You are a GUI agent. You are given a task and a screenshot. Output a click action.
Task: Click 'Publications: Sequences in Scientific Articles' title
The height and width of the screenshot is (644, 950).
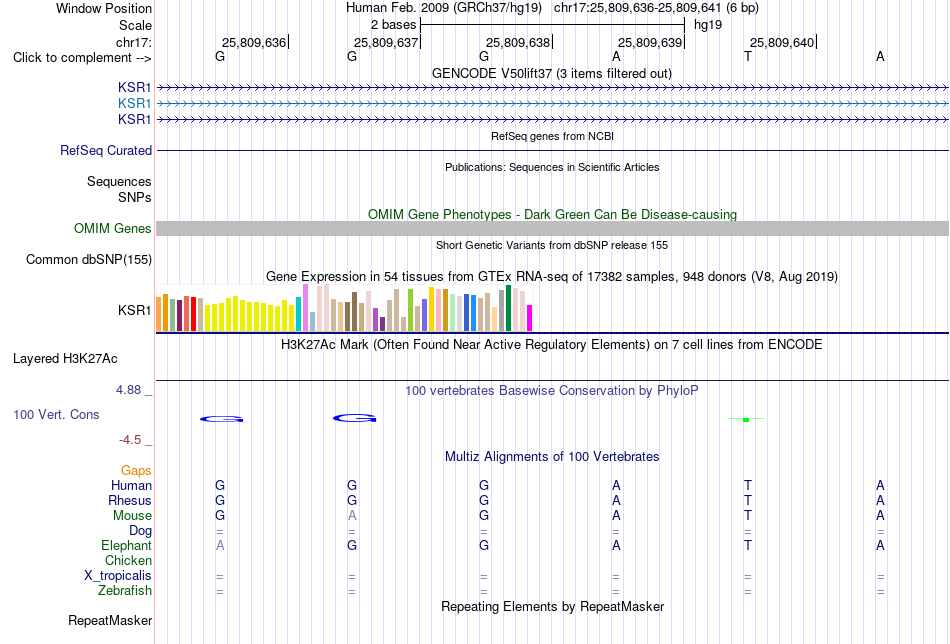coord(552,167)
